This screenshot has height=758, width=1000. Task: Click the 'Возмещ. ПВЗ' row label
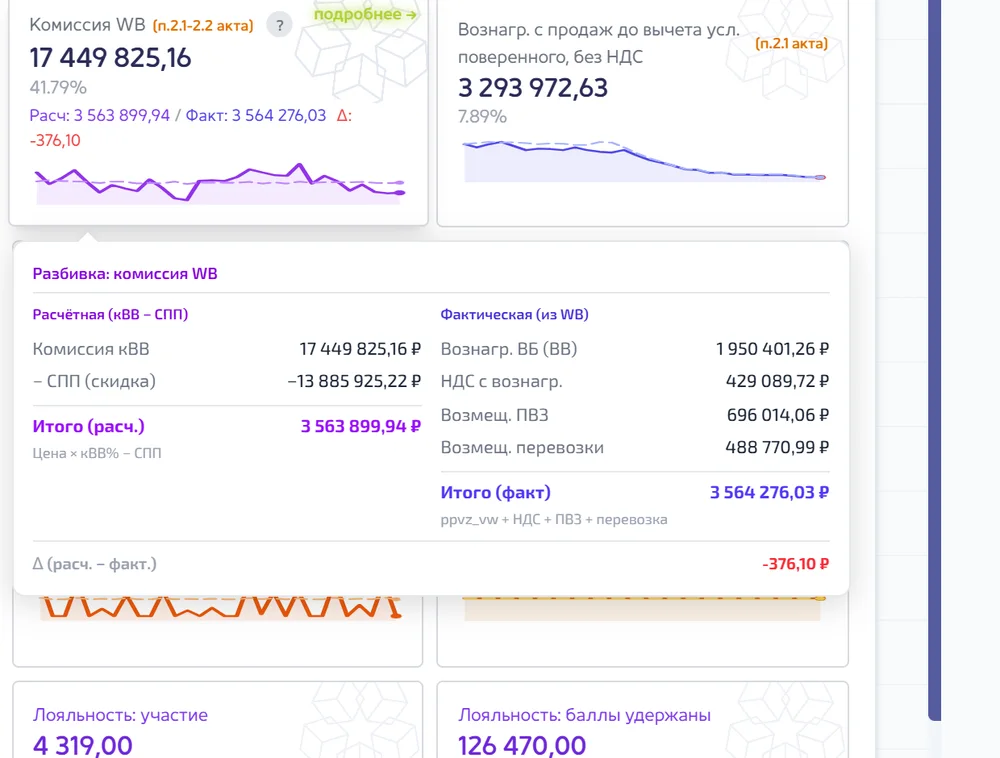point(495,415)
